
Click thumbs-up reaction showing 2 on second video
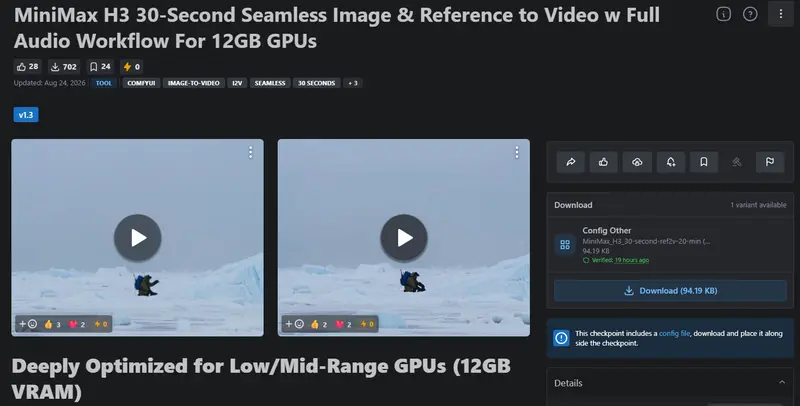pyautogui.click(x=318, y=324)
